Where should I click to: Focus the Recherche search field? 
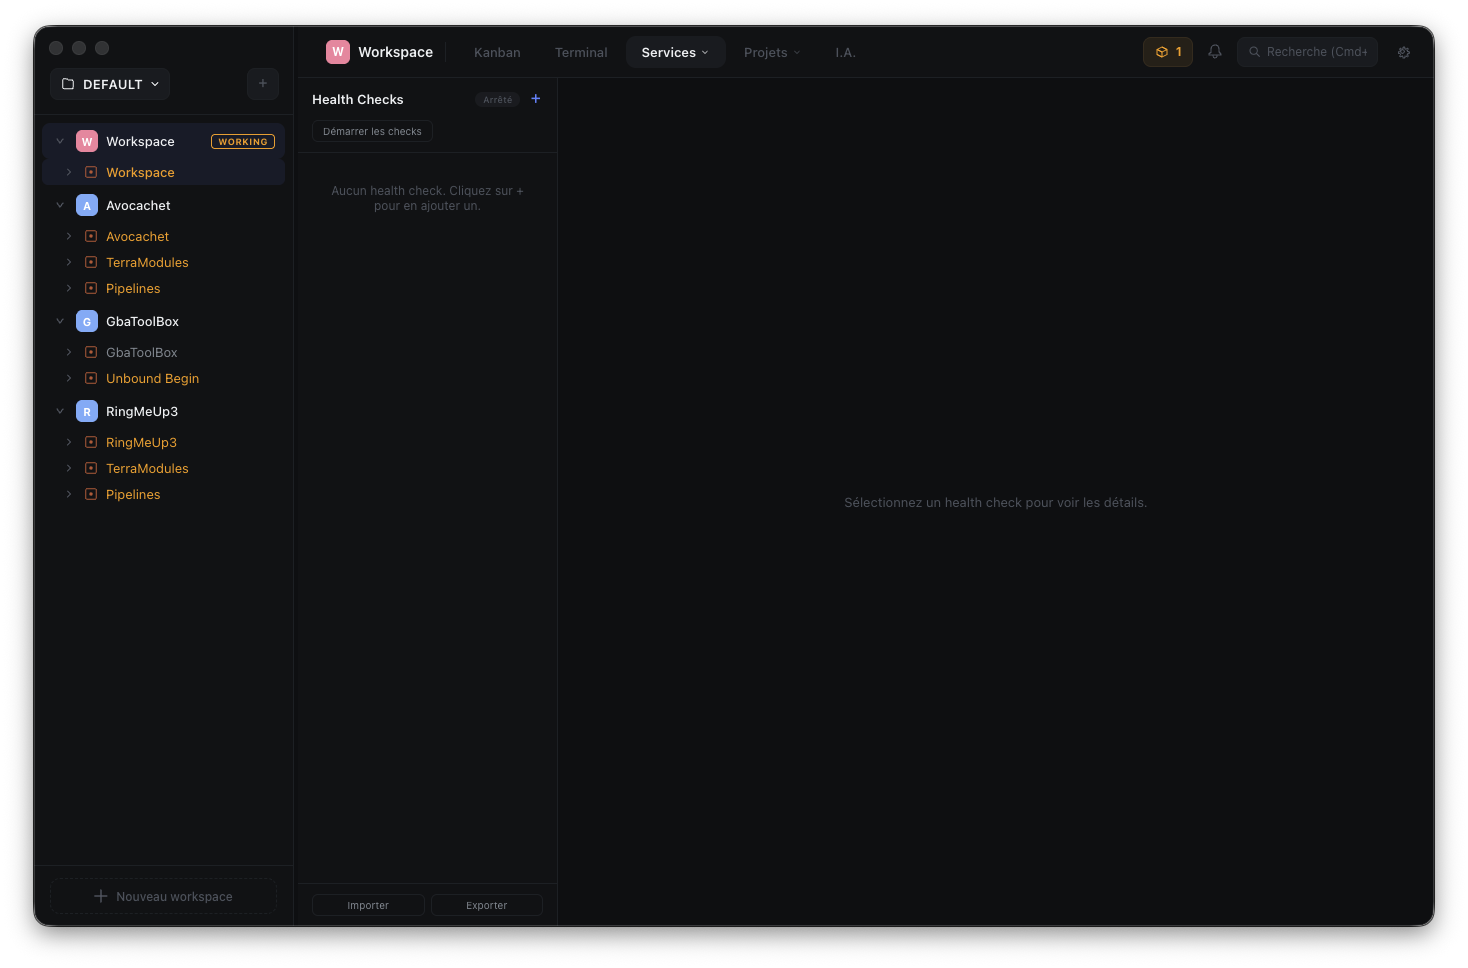click(x=1308, y=52)
